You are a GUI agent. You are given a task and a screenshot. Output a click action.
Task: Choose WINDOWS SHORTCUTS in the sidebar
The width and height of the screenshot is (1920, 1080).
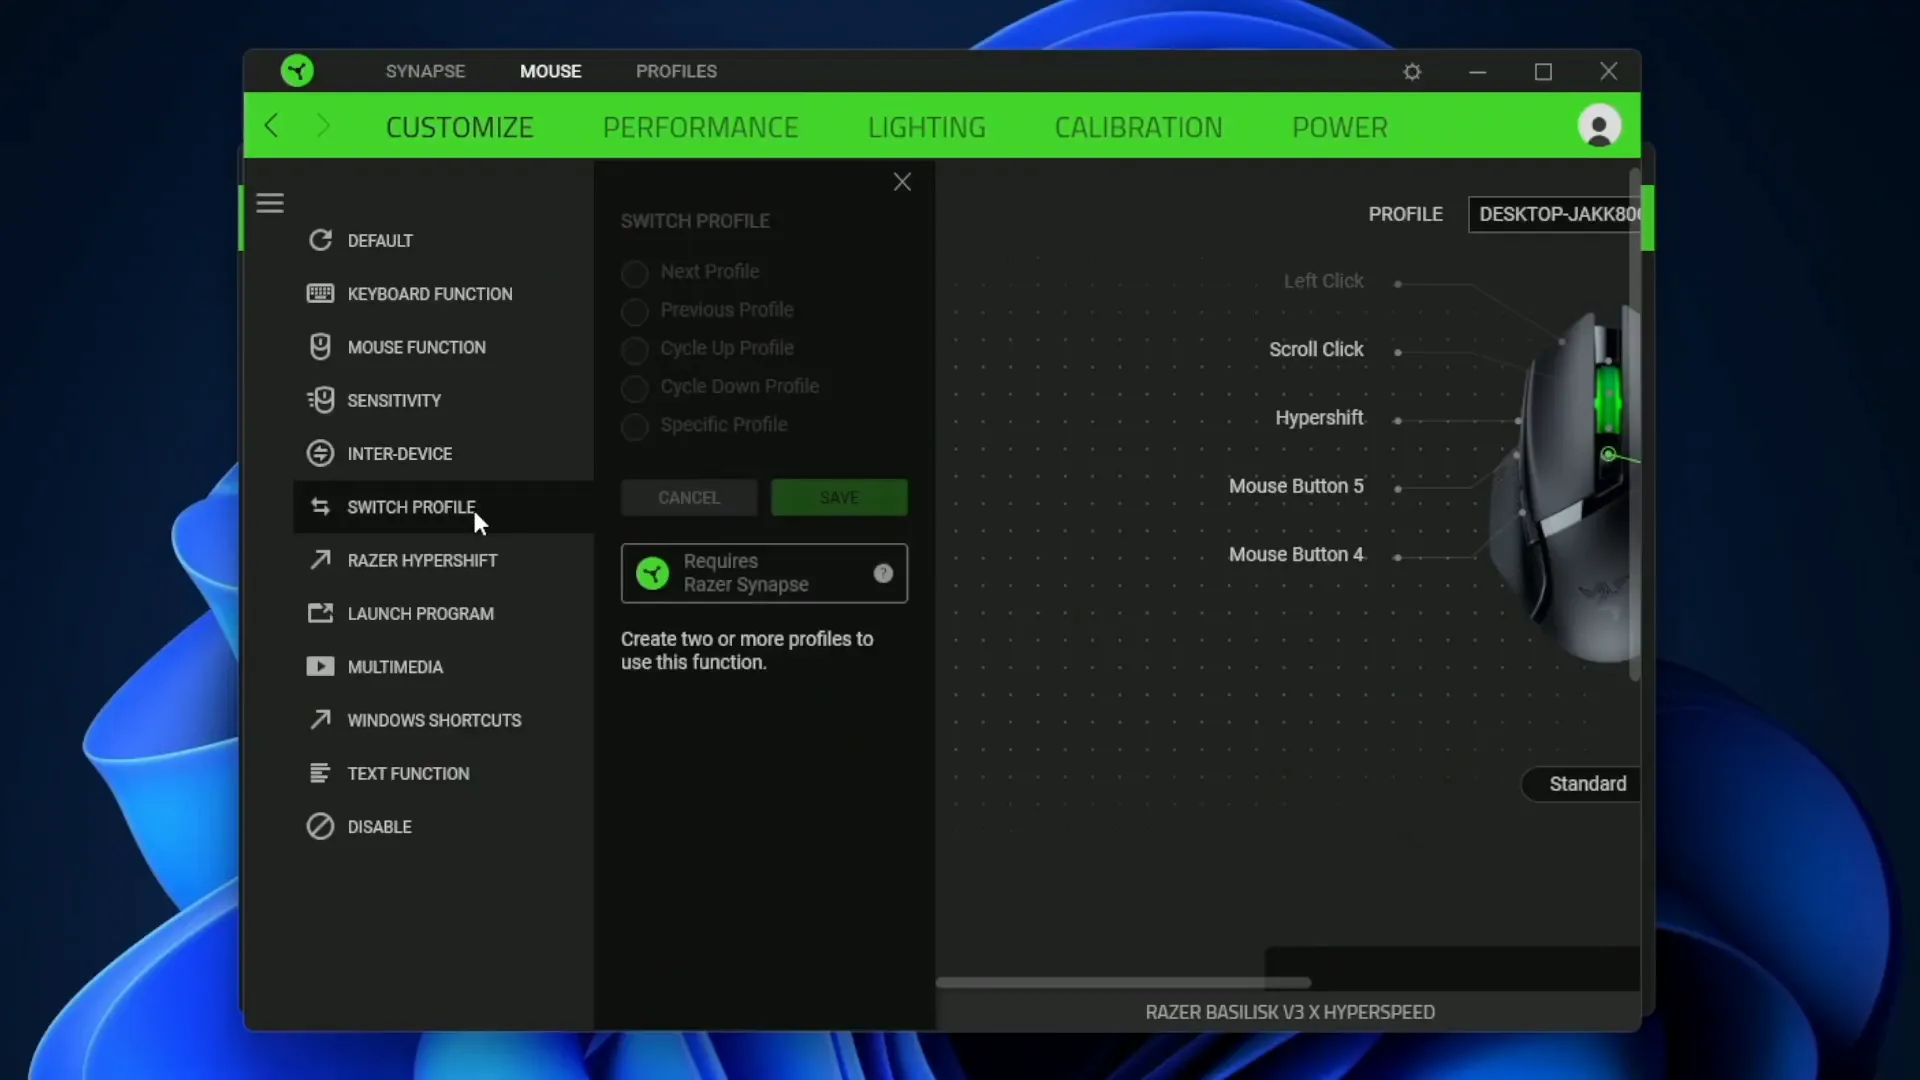tap(434, 720)
